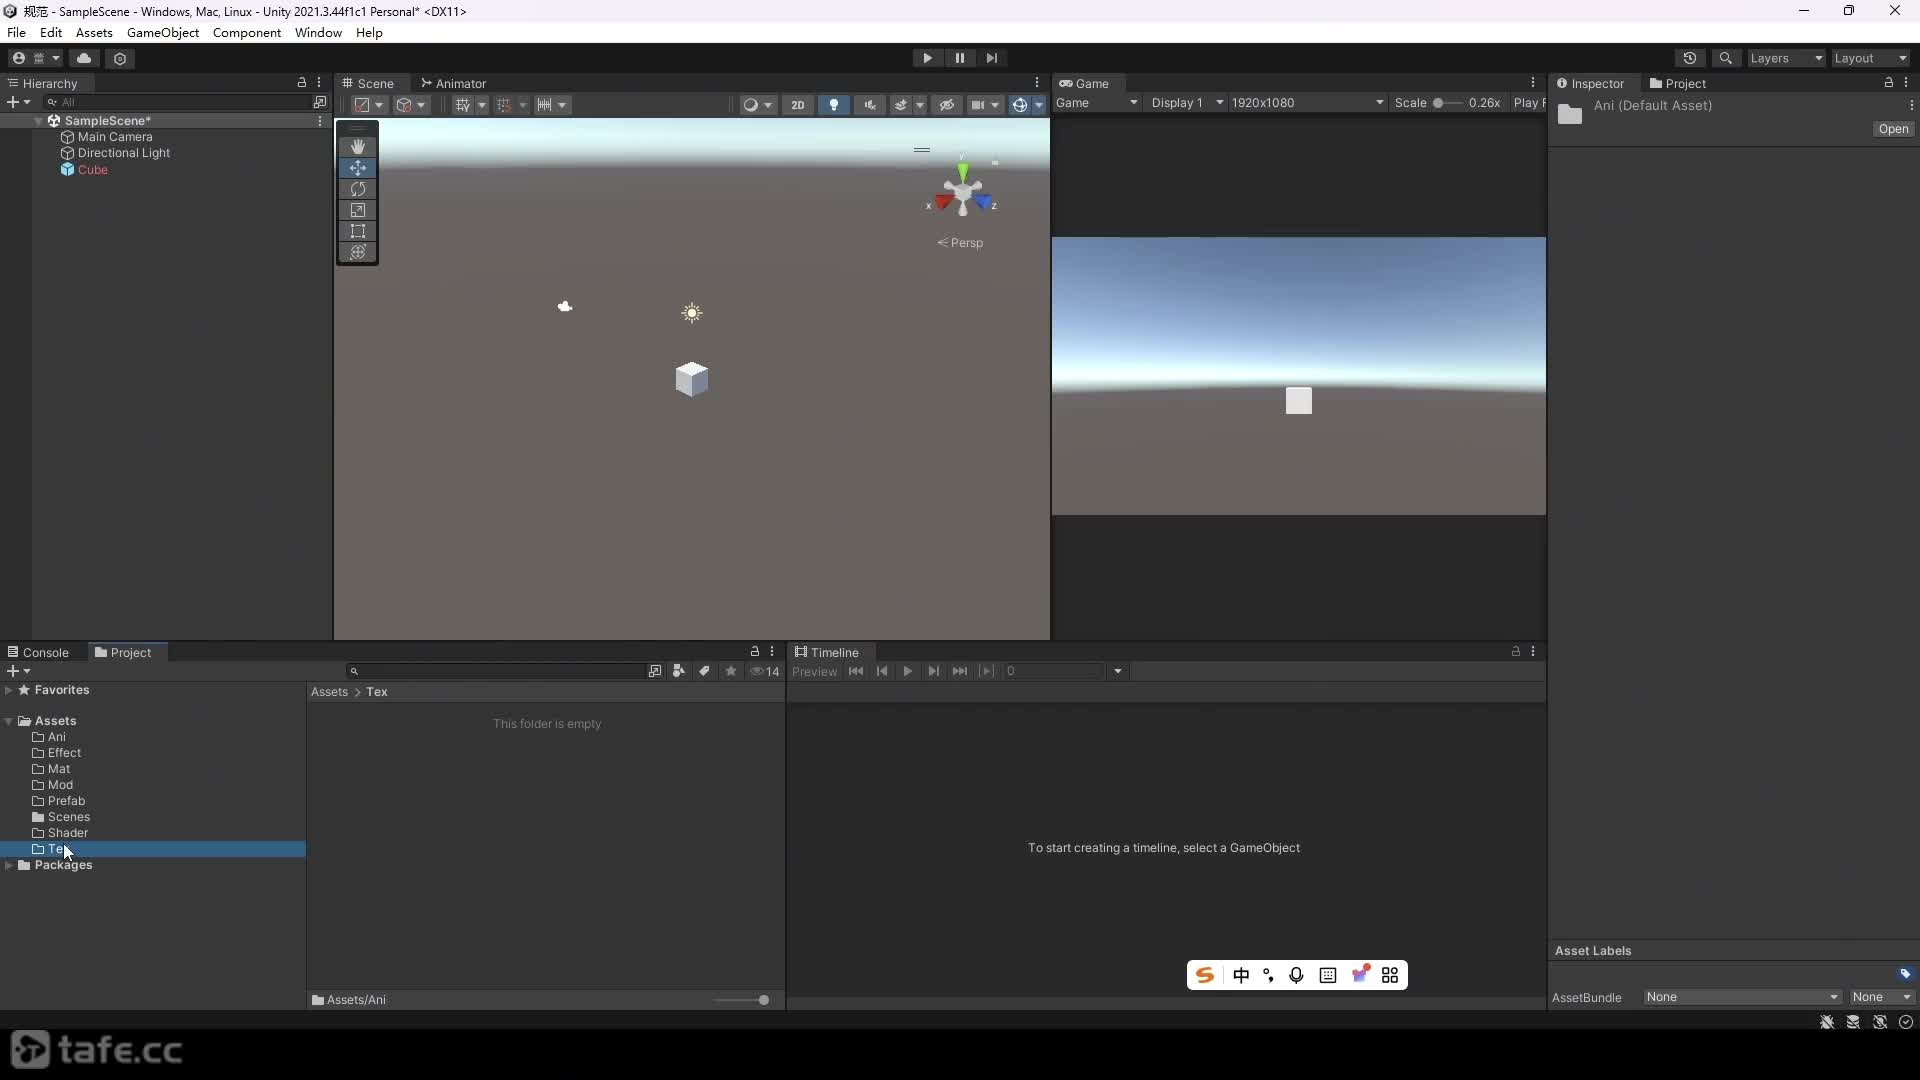The height and width of the screenshot is (1080, 1920).
Task: Click the Step frame button
Action: 991,58
